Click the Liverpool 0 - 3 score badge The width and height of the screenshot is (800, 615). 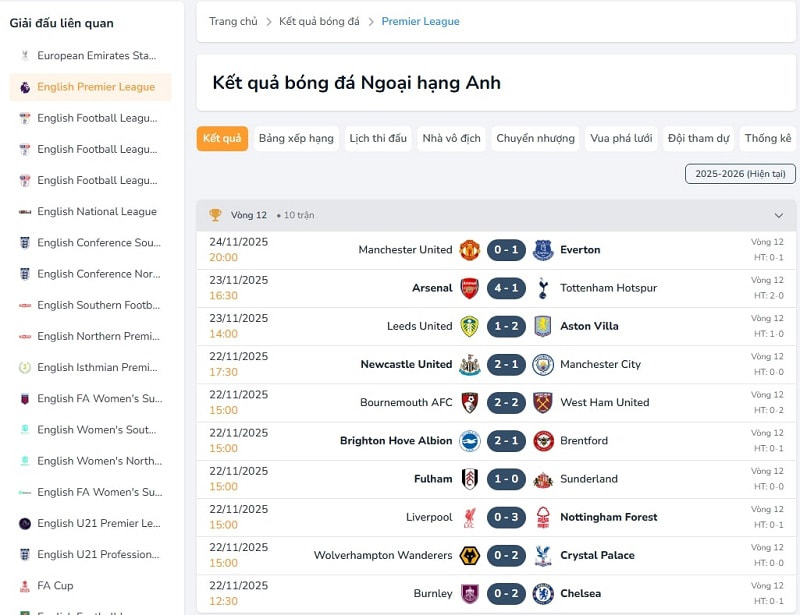coord(506,517)
